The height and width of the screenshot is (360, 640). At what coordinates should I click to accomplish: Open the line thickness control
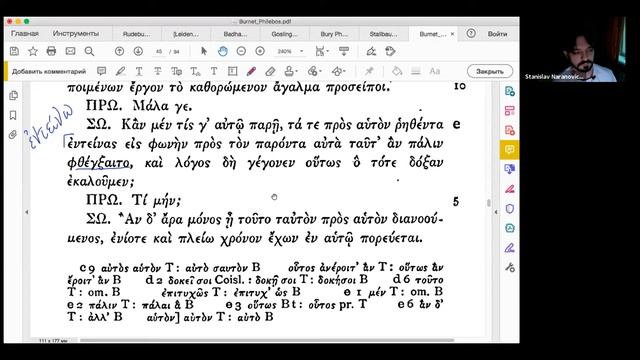point(416,71)
